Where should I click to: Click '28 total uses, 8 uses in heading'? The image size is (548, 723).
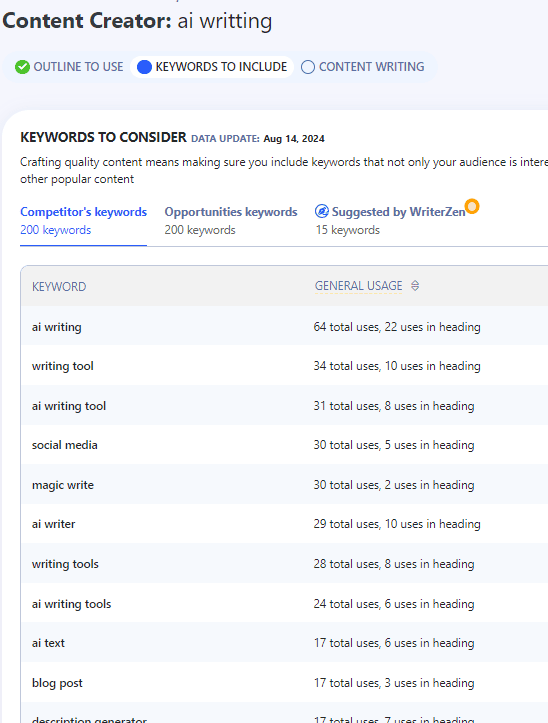coord(394,564)
